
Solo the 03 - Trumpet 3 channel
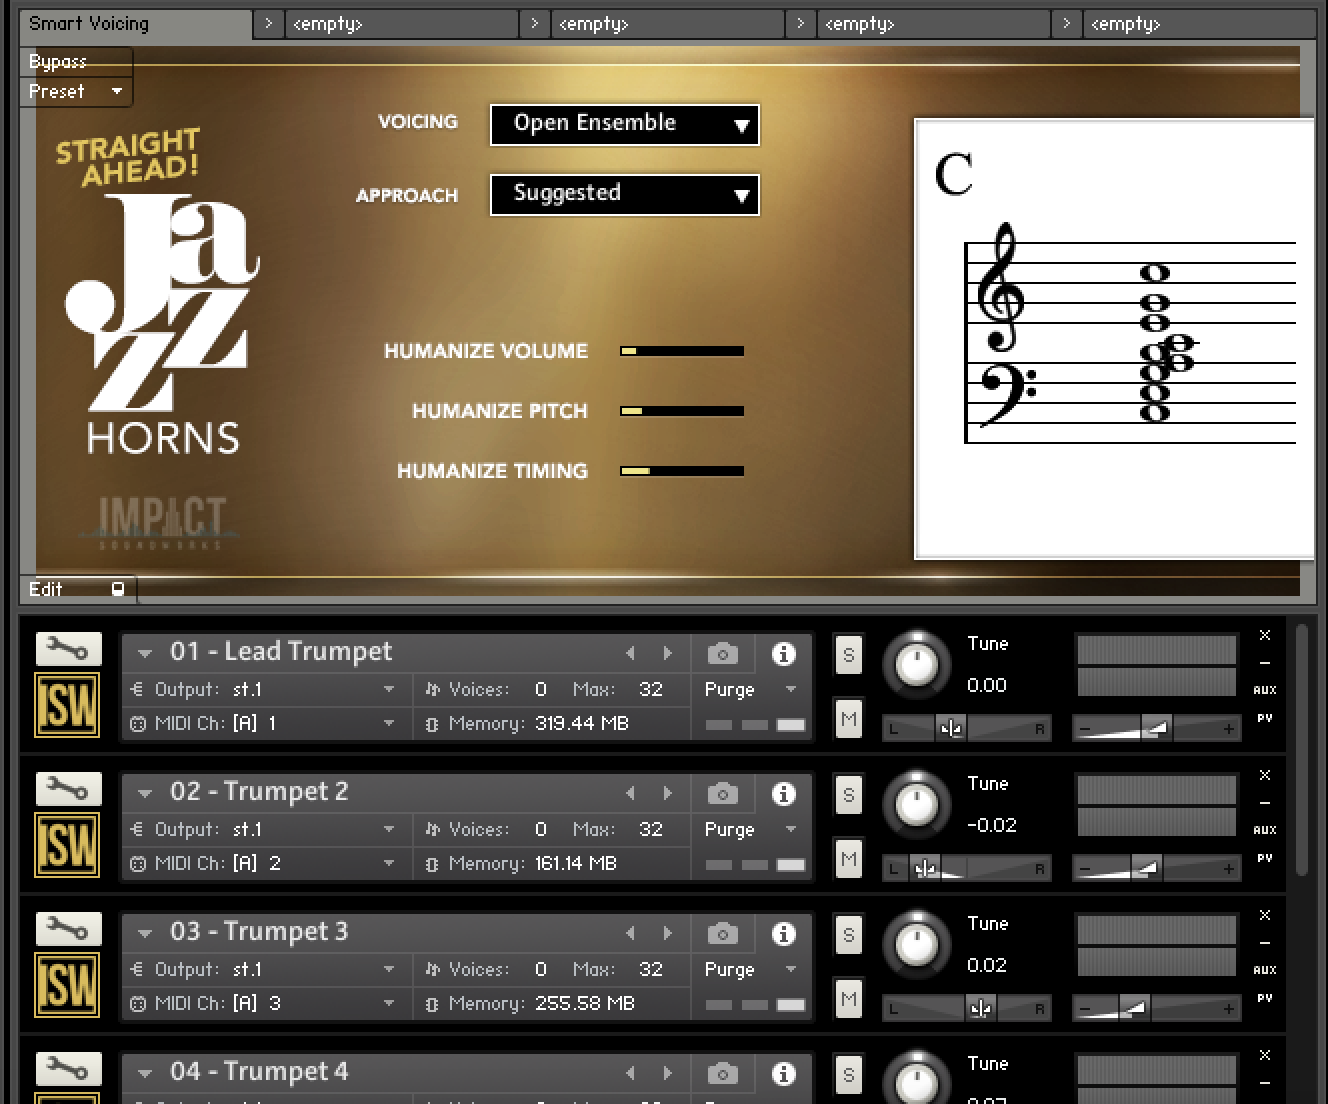(847, 934)
